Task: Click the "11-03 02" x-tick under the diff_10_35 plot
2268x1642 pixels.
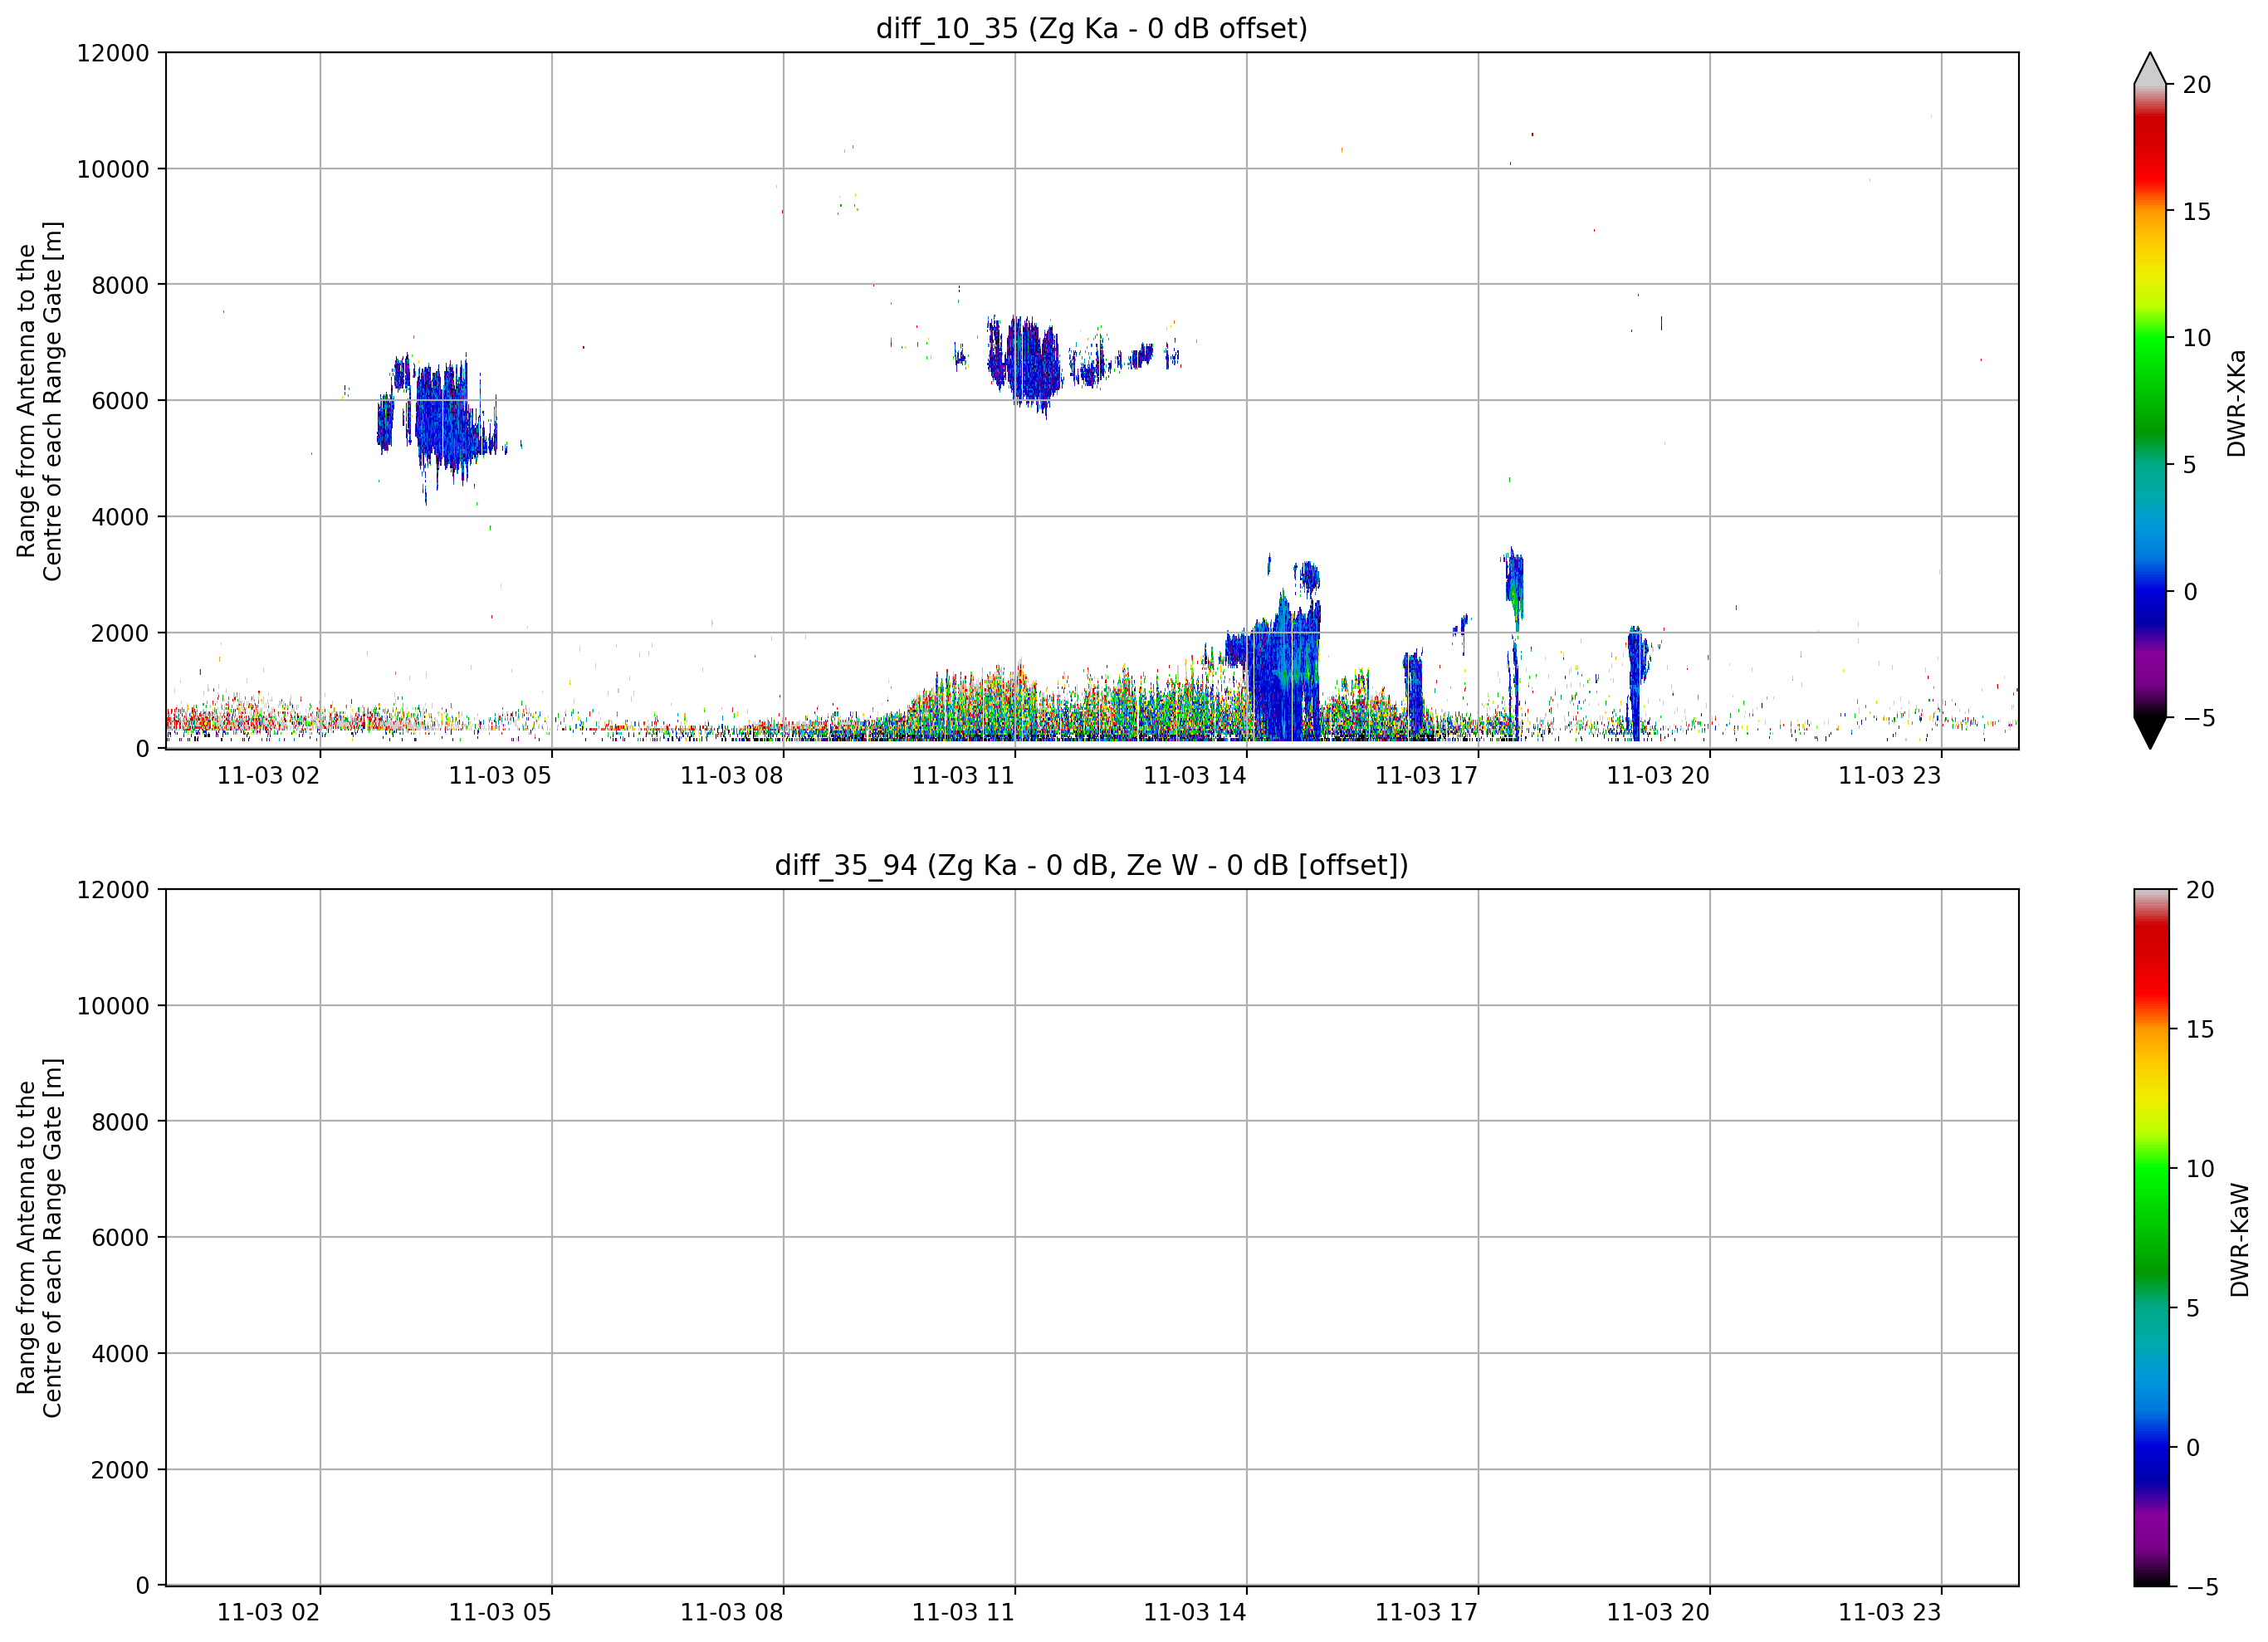Action: [x=268, y=776]
